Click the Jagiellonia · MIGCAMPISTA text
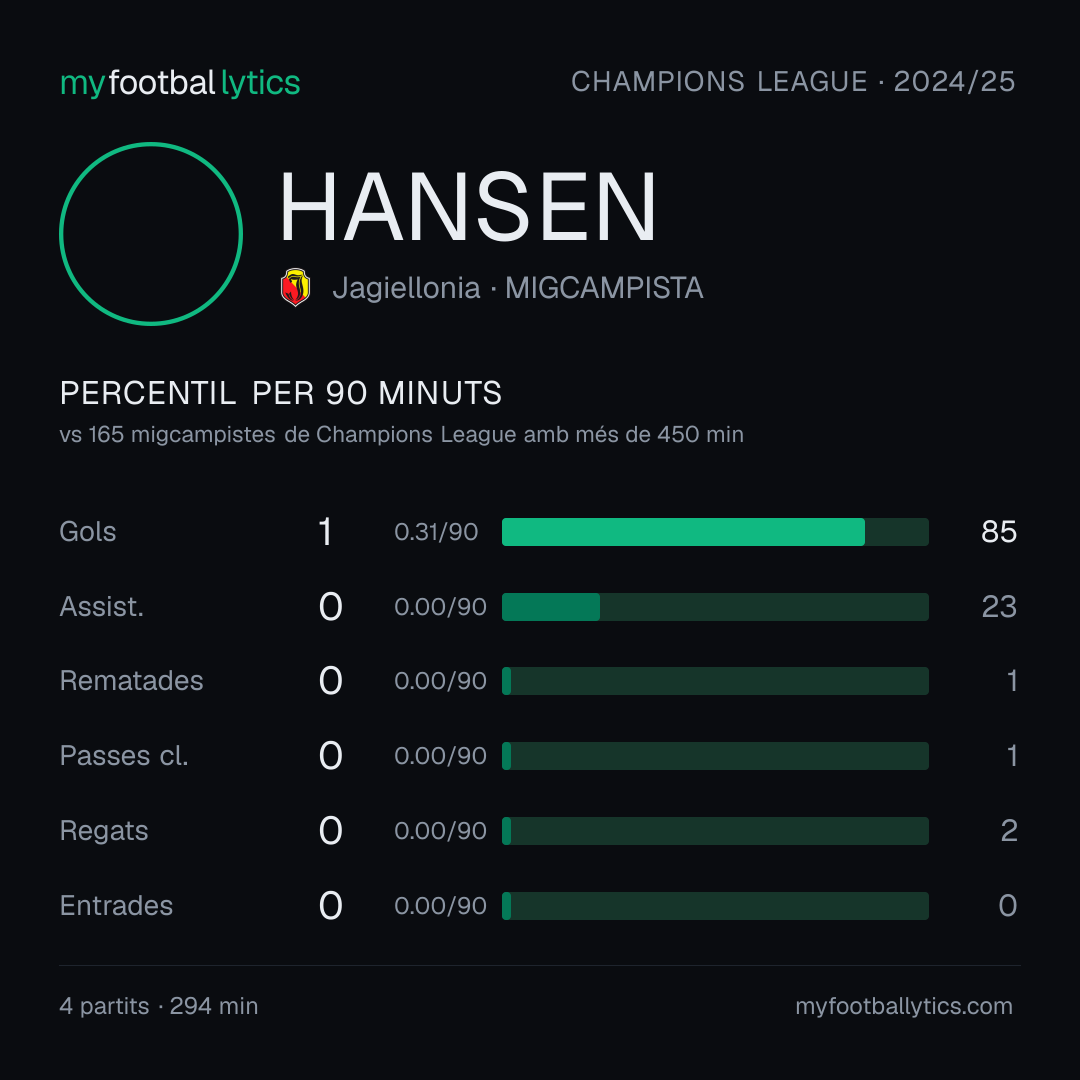The image size is (1080, 1080). click(518, 288)
